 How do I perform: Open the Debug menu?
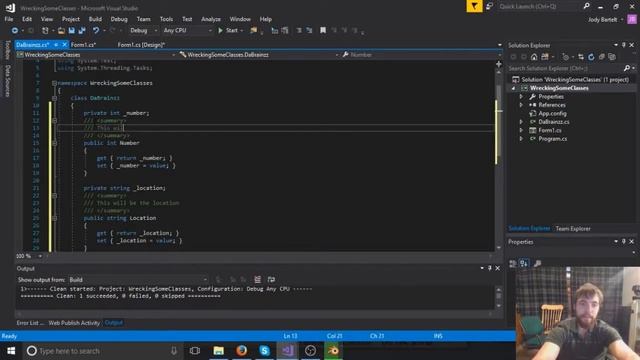click(119, 19)
